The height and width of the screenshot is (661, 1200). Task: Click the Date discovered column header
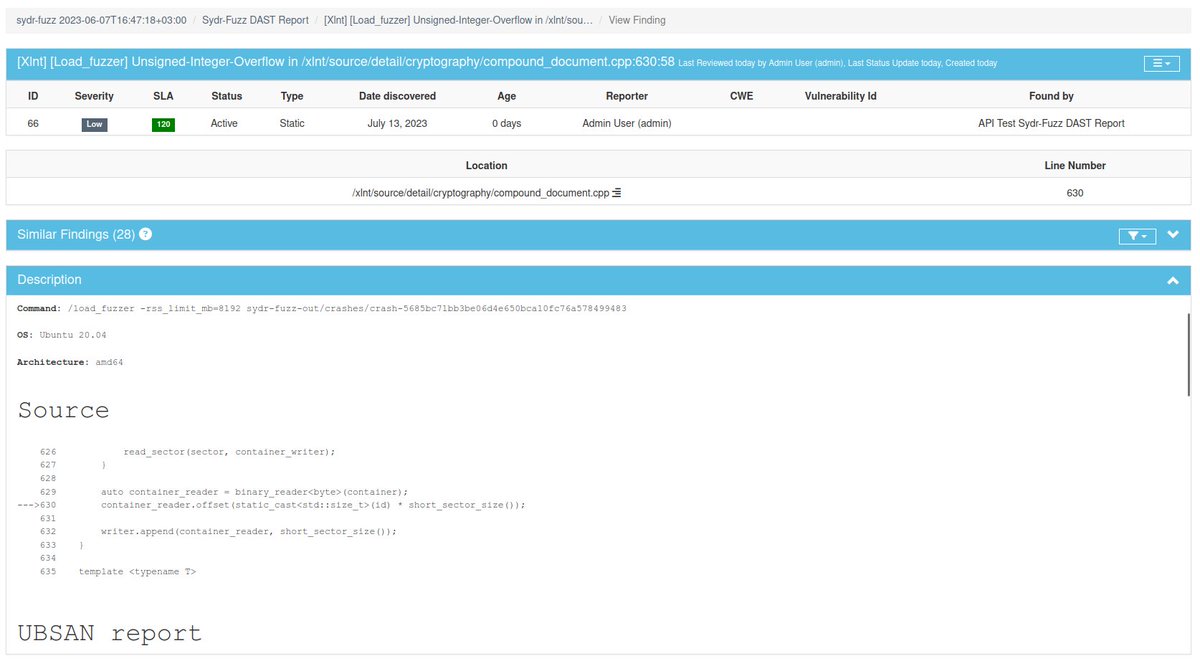[x=397, y=96]
